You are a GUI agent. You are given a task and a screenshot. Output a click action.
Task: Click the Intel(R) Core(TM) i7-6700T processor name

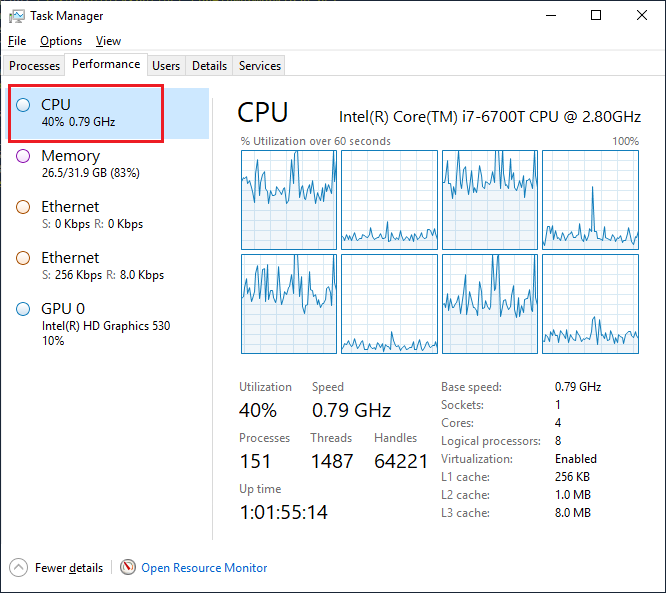point(490,116)
